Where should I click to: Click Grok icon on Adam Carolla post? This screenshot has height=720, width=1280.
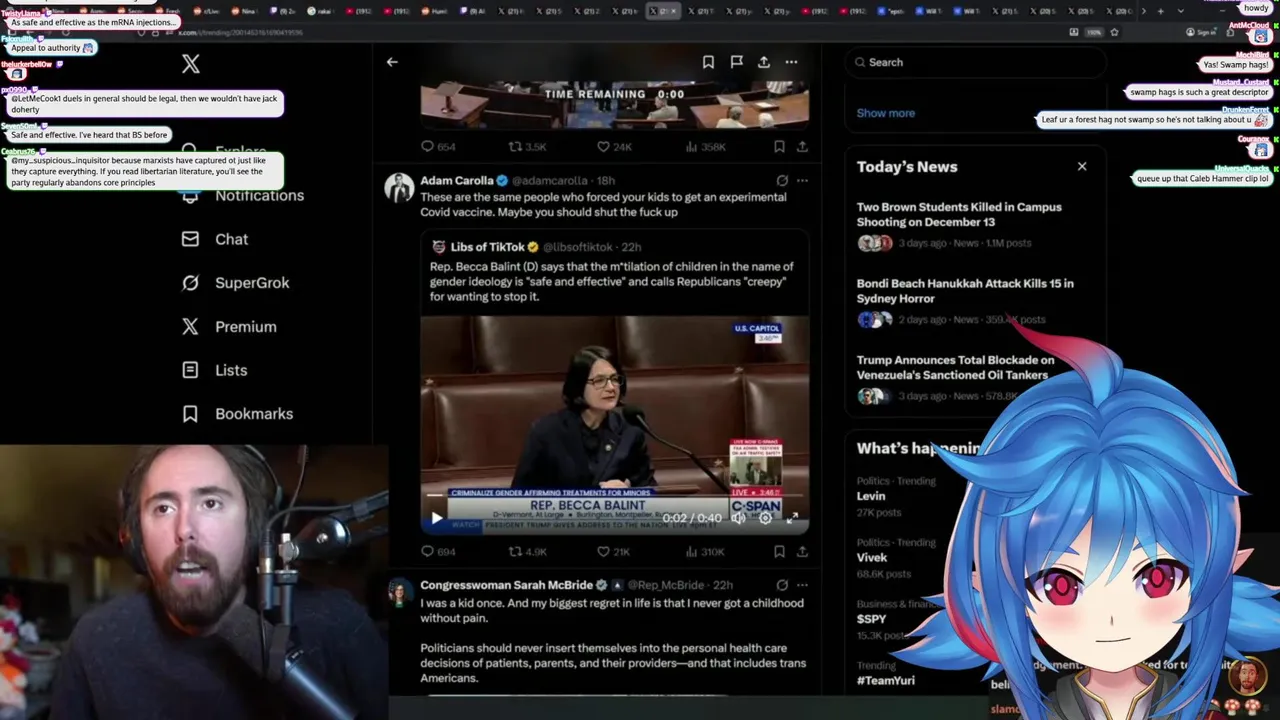coord(782,181)
